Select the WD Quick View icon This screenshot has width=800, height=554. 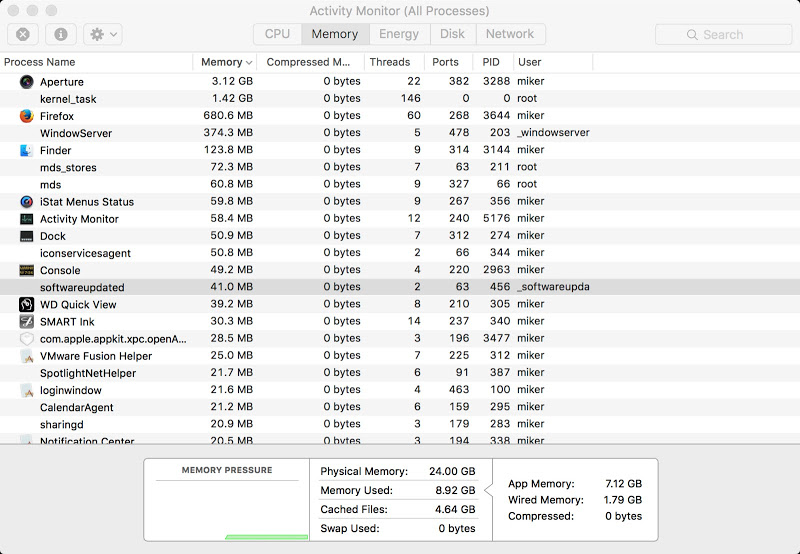click(x=27, y=305)
